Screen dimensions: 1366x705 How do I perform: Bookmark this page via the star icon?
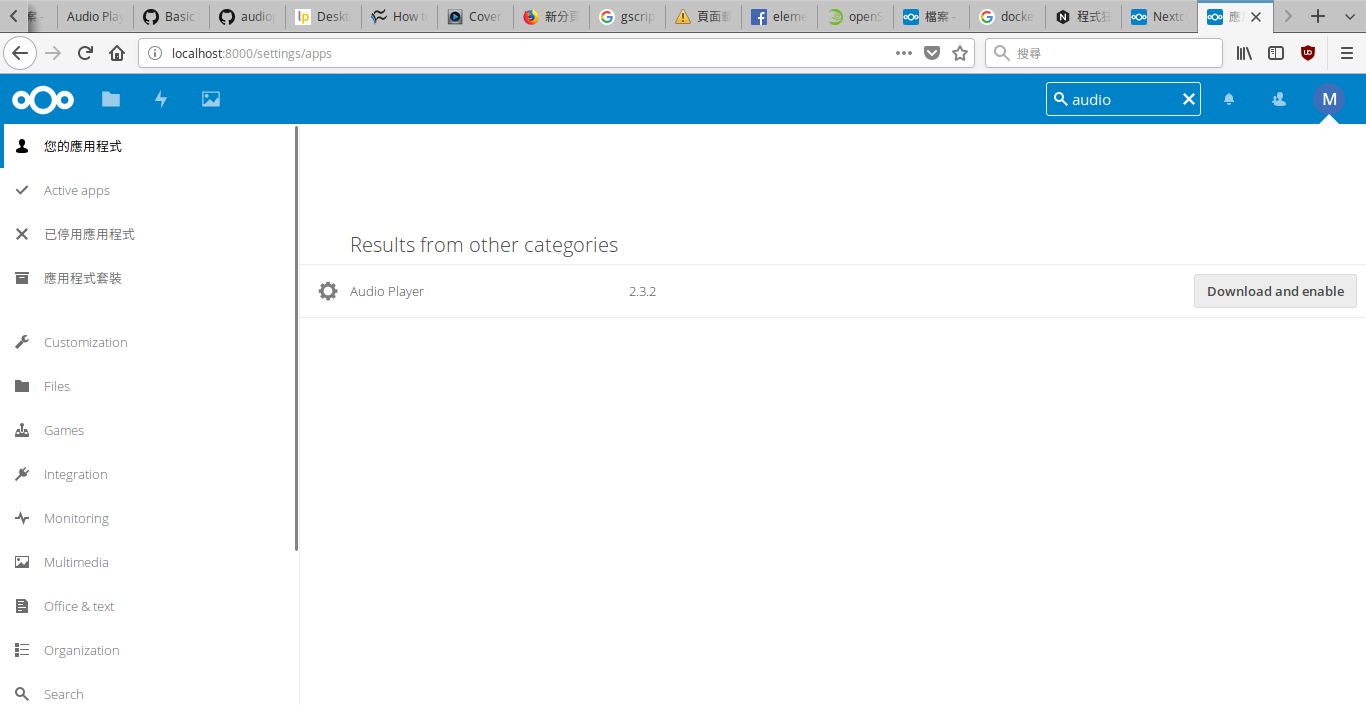[959, 53]
